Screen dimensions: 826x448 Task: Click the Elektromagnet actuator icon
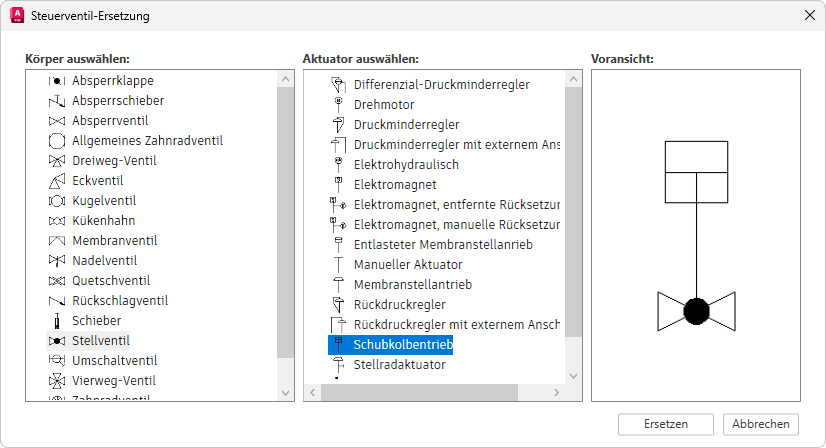338,184
